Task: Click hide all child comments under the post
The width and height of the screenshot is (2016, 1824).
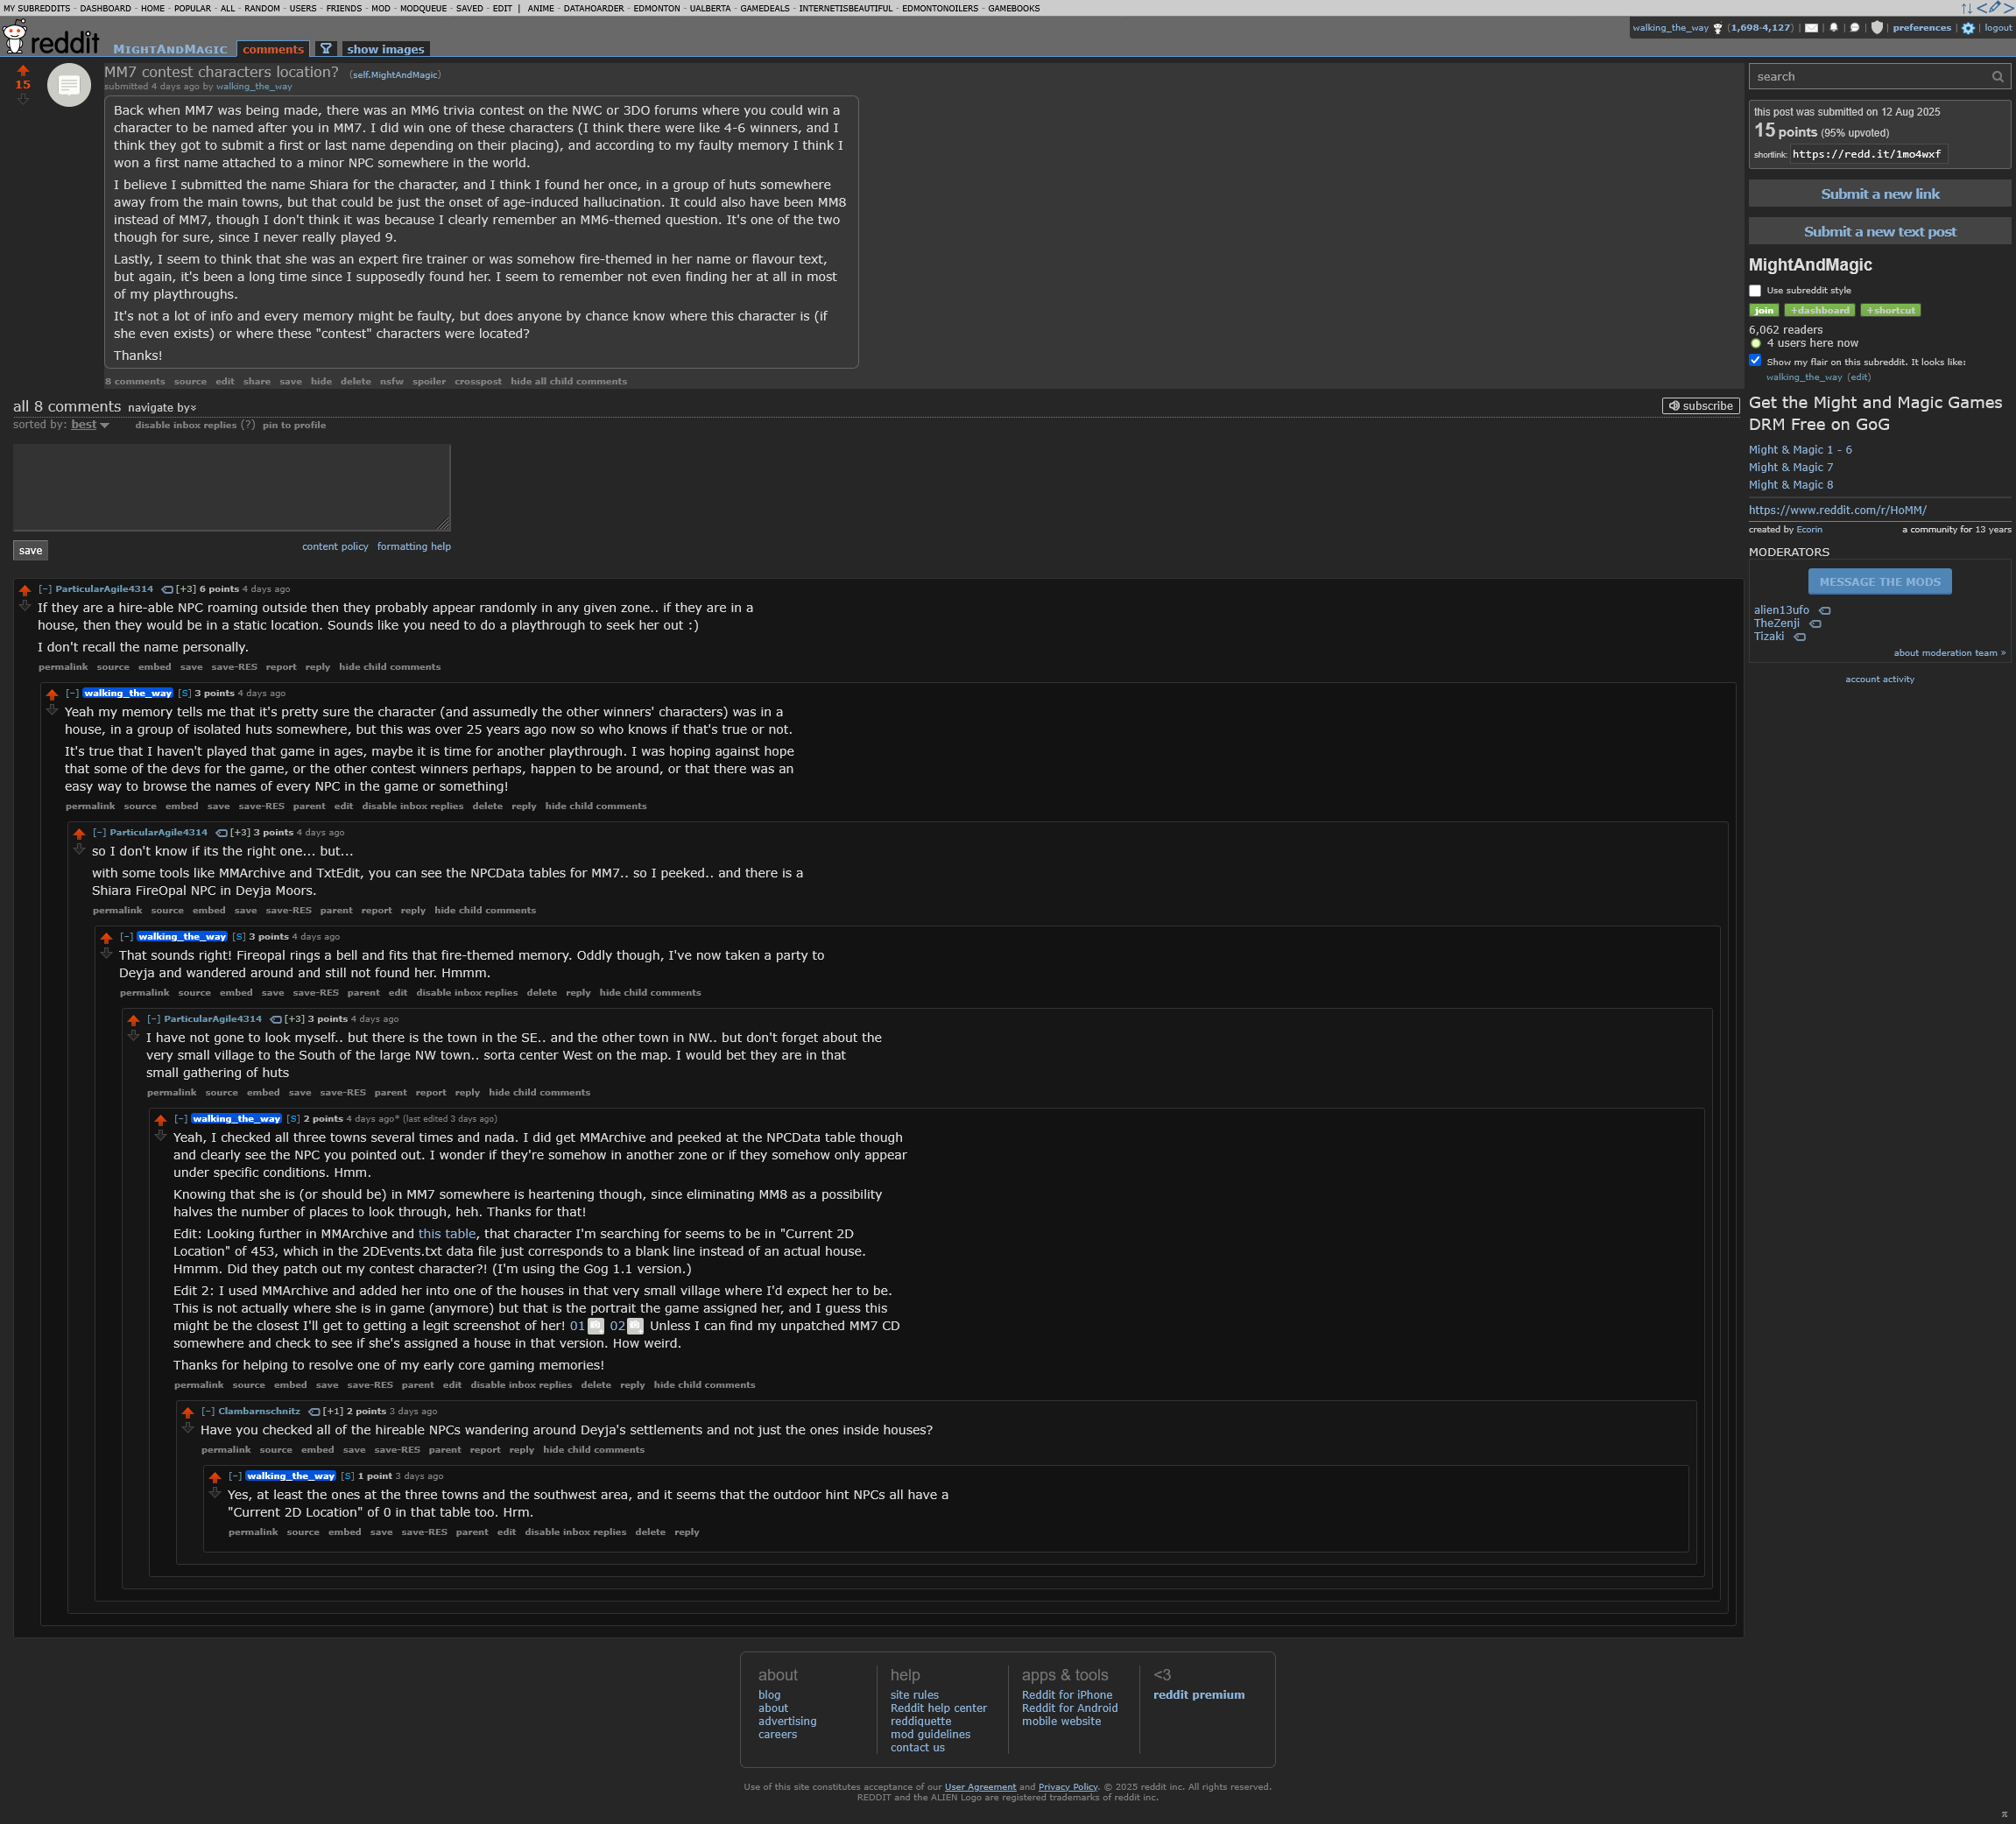Action: pyautogui.click(x=569, y=381)
